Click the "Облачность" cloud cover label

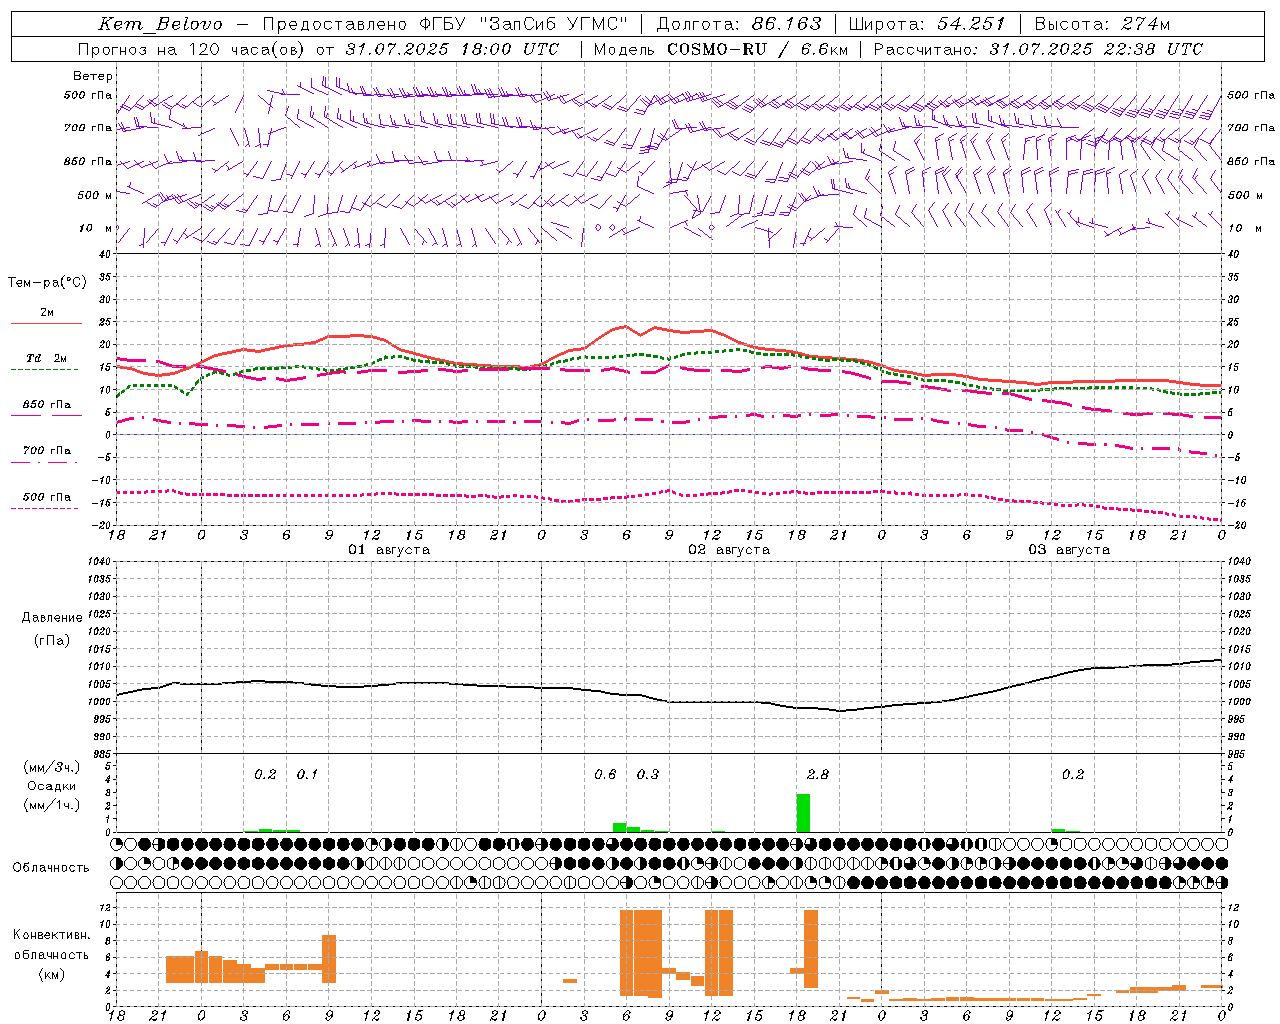point(51,867)
